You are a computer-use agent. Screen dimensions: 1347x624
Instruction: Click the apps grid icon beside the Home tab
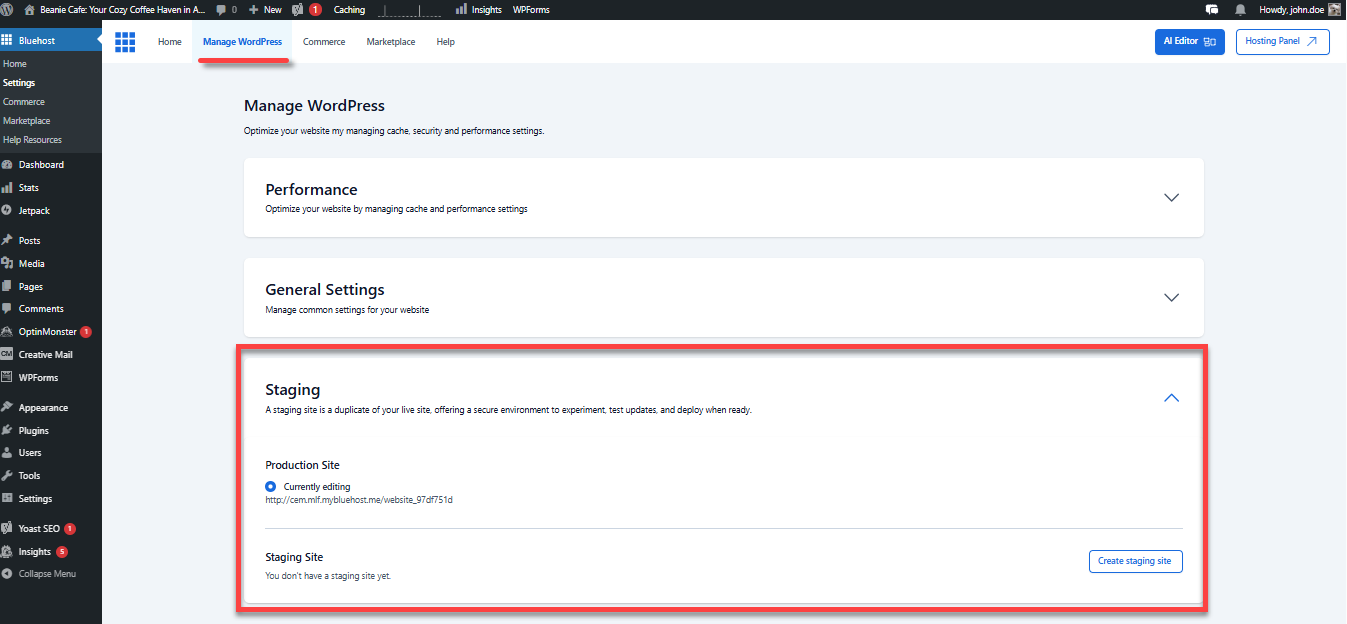pos(124,42)
